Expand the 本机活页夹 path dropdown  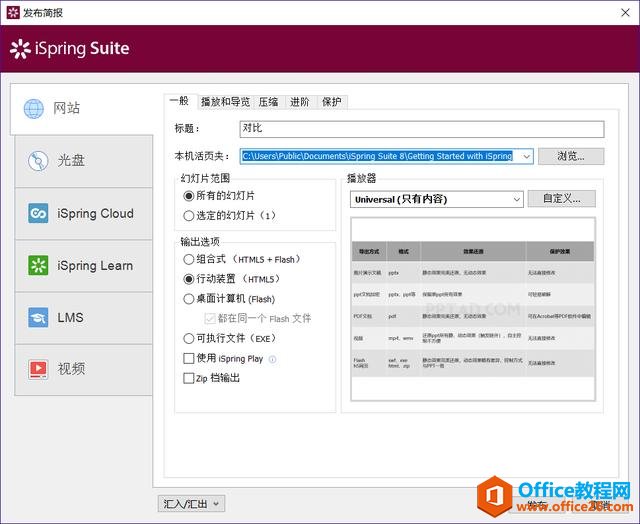pos(527,156)
